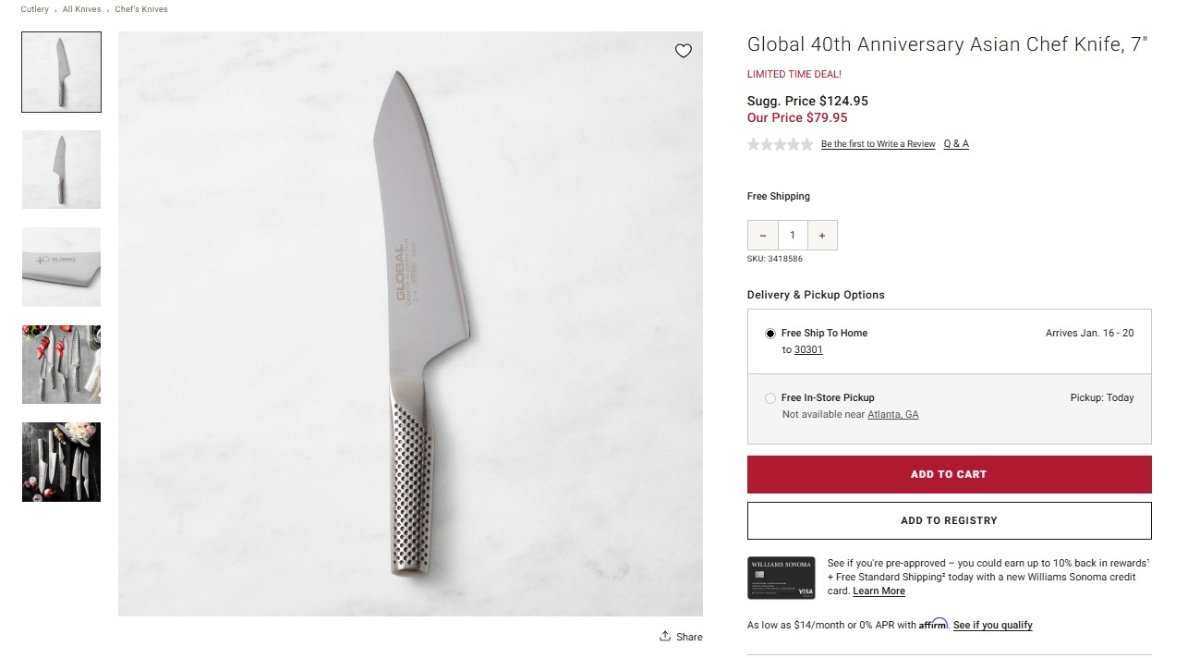Open Chef's Knives breadcrumb
The image size is (1200, 658).
(x=141, y=9)
